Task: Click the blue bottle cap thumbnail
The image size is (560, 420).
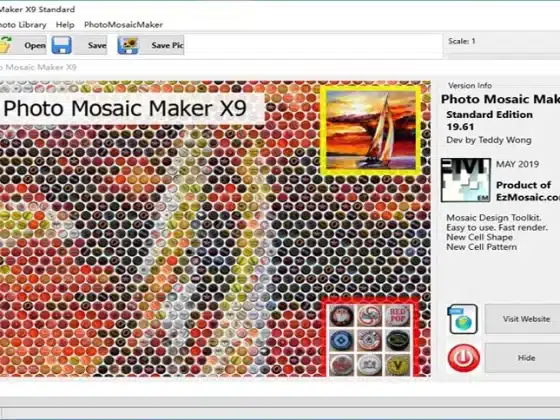Action: coord(341,340)
